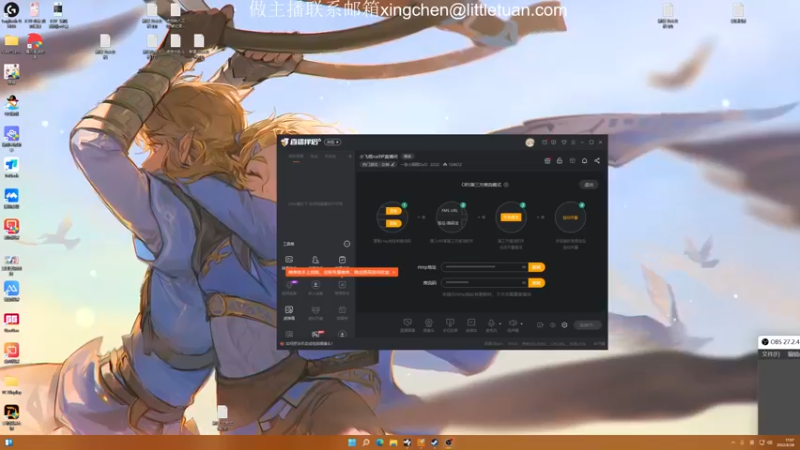Click the box icon left of the bell
800x450 pixels.
572,161
